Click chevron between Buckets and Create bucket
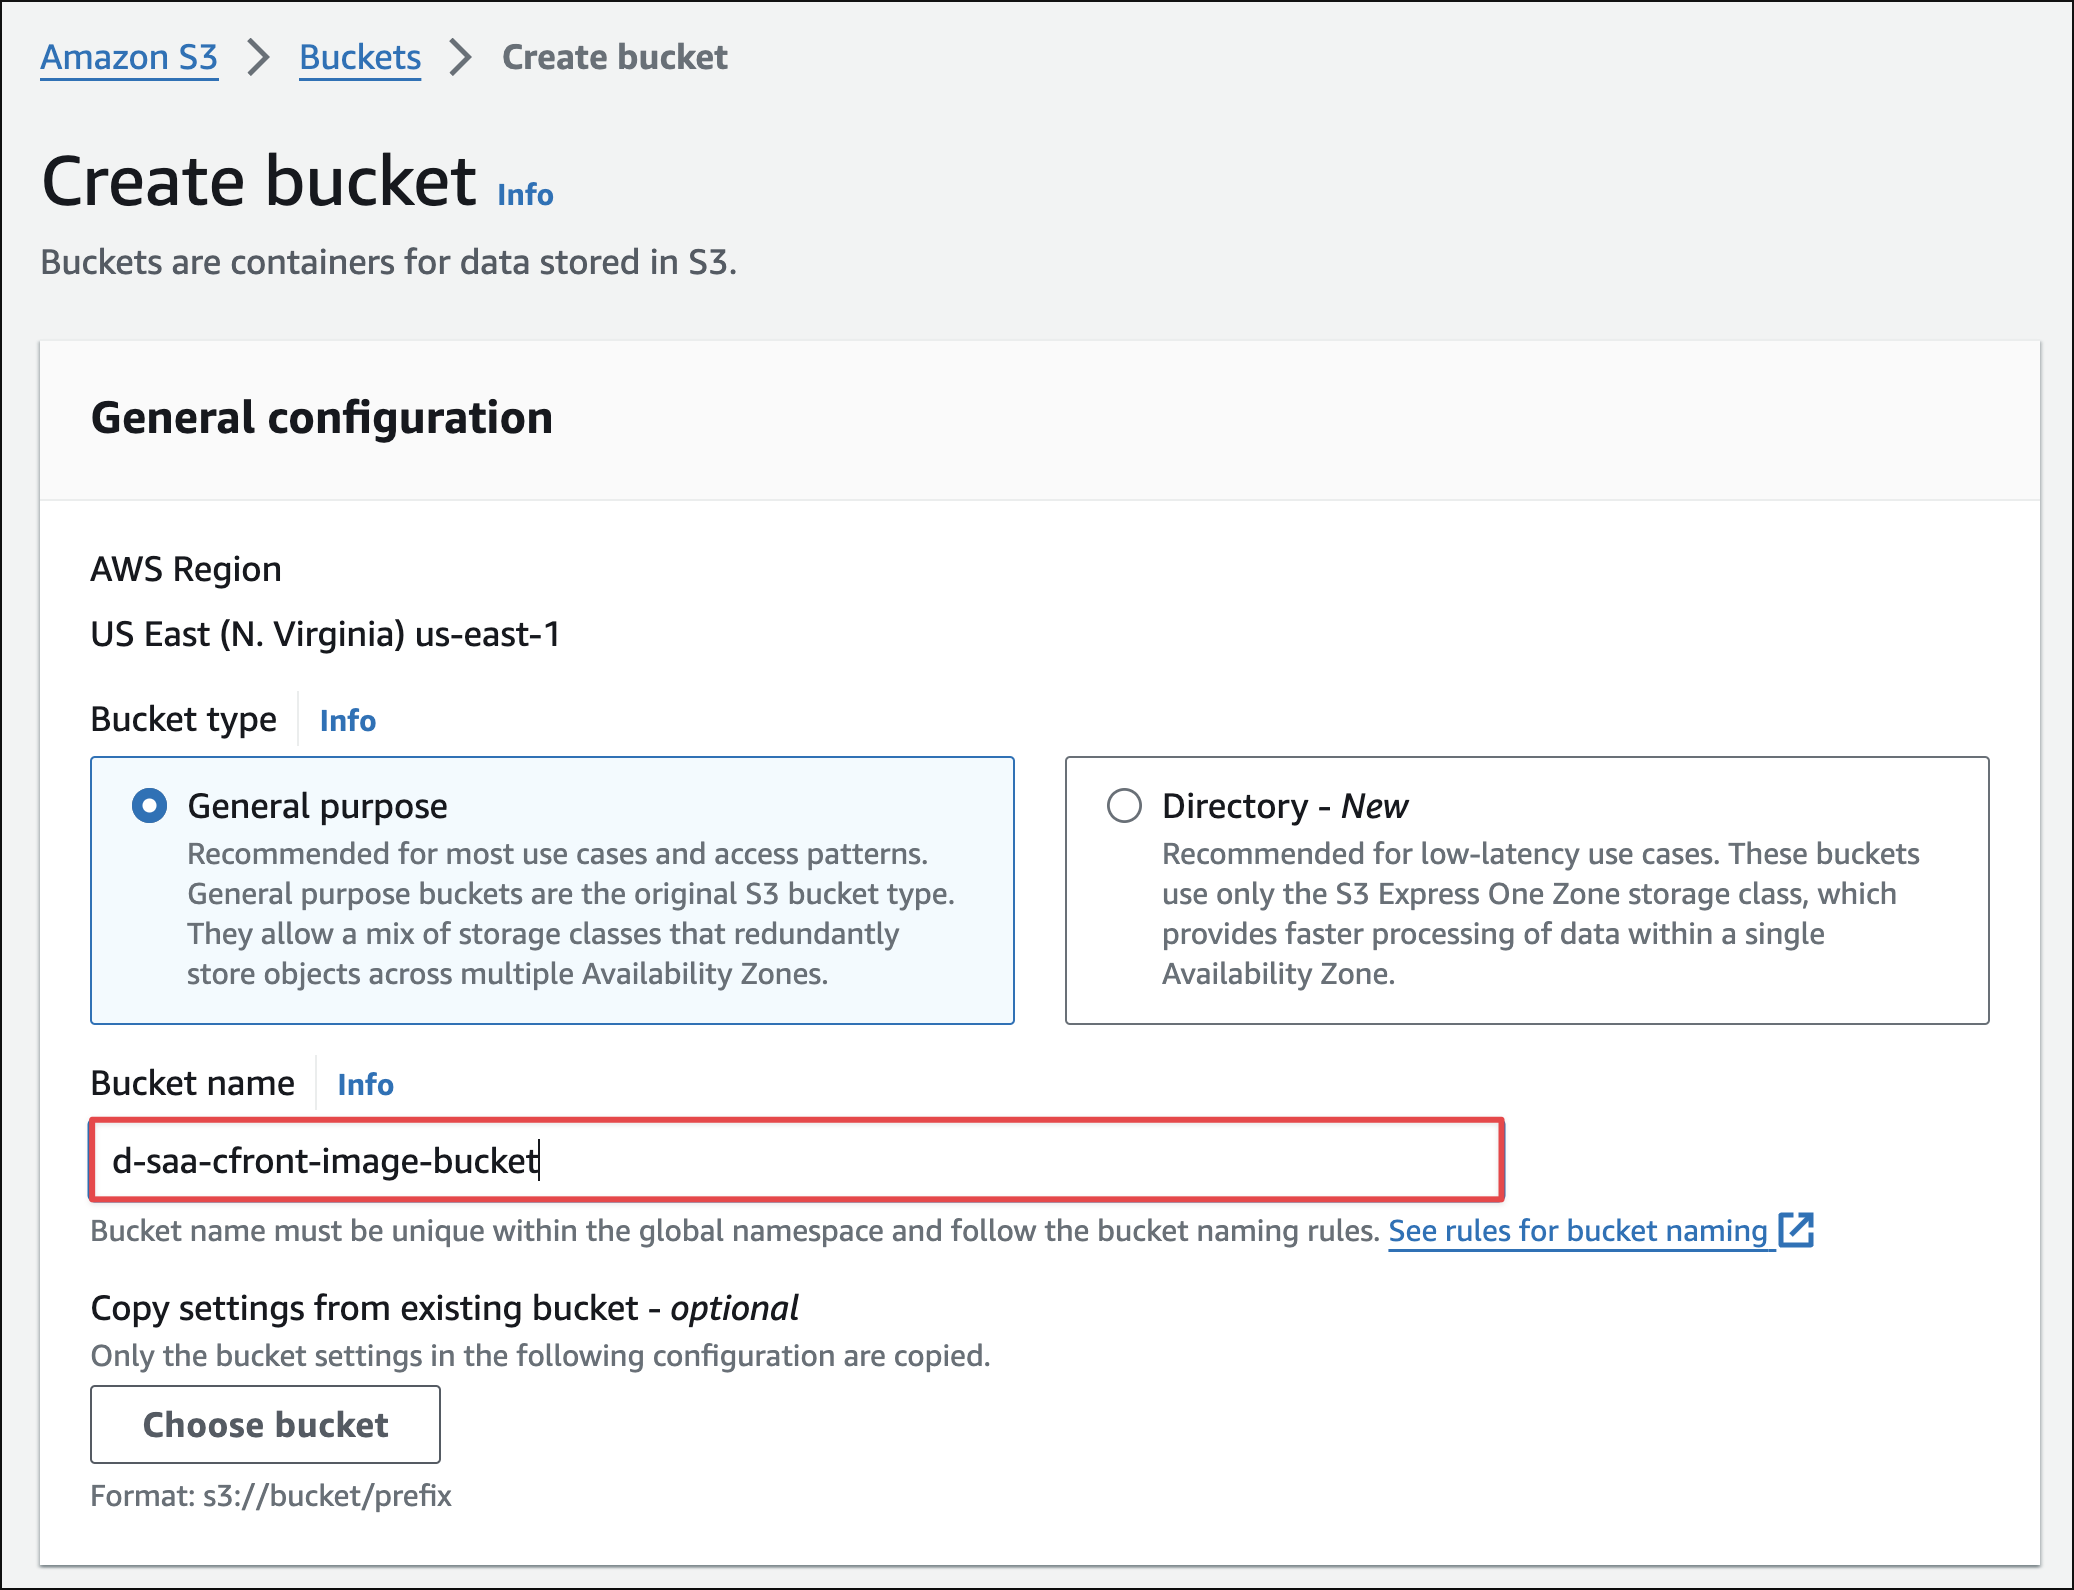Viewport: 2074px width, 1590px height. point(460,58)
